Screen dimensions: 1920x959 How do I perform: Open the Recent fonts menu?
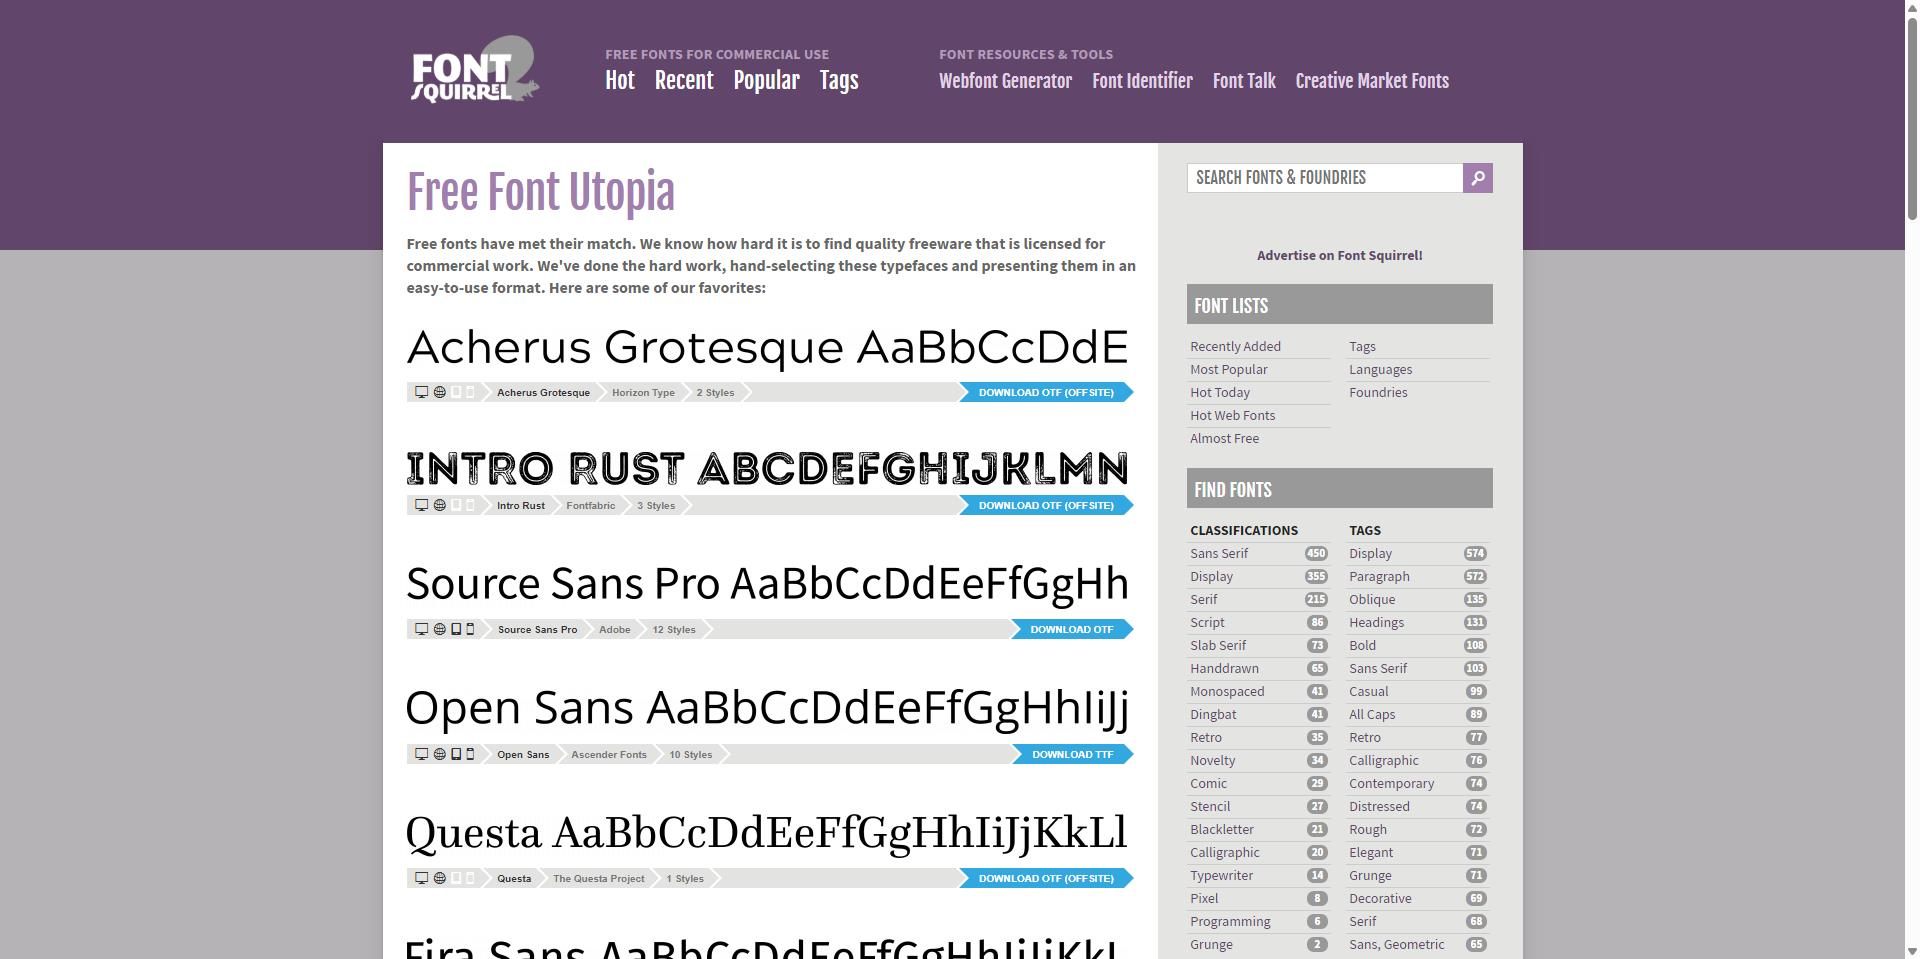click(684, 81)
